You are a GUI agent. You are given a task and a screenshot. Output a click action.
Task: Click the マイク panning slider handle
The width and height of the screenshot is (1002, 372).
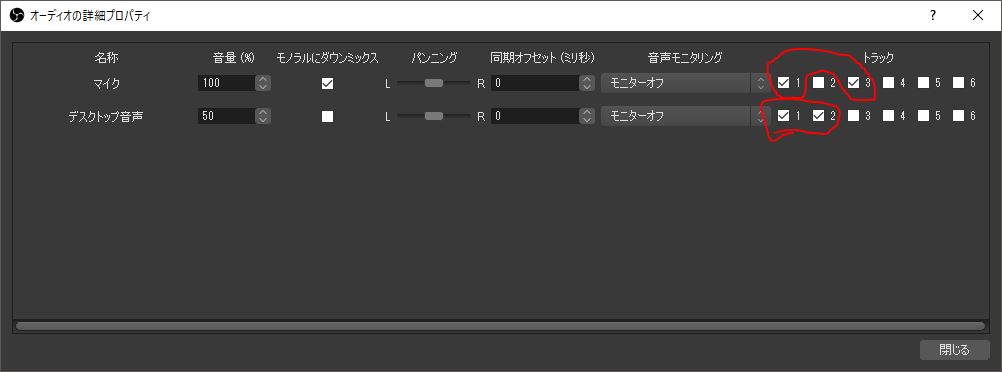click(x=434, y=82)
